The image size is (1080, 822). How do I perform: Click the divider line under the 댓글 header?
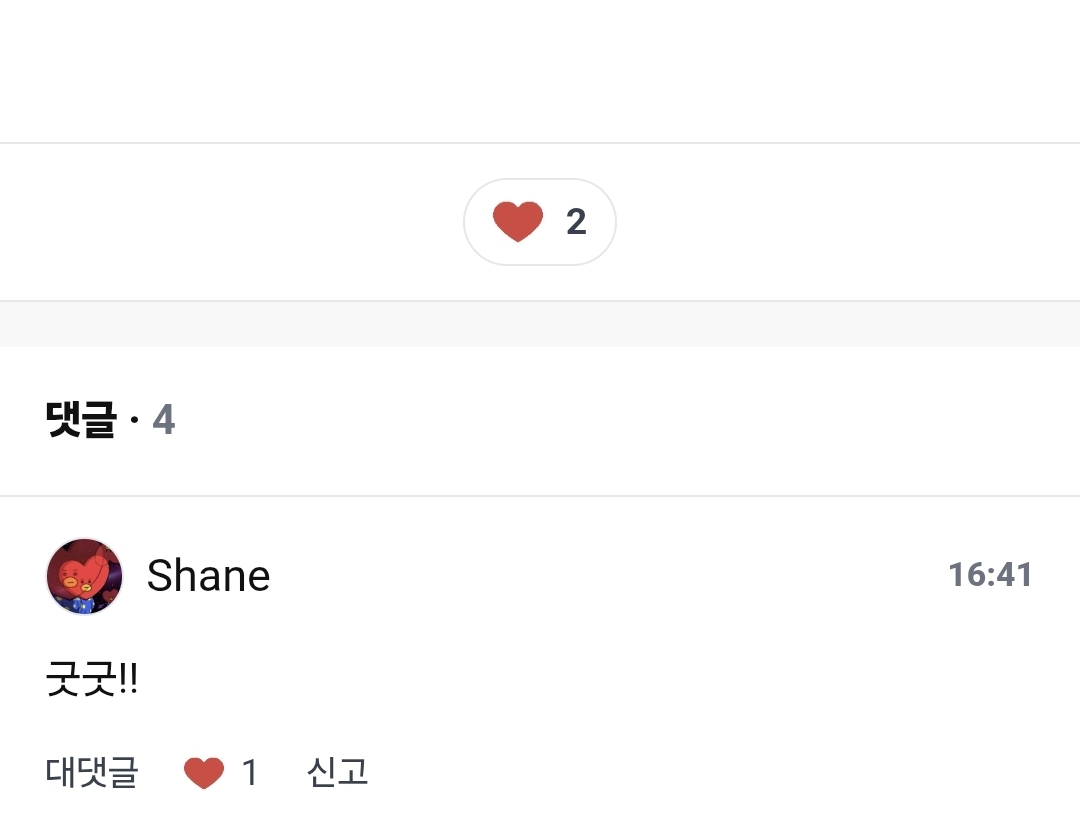(540, 496)
